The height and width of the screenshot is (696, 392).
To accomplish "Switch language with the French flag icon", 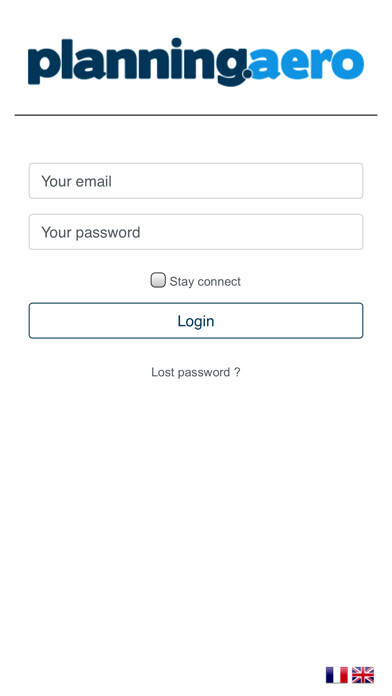I will coord(337,675).
